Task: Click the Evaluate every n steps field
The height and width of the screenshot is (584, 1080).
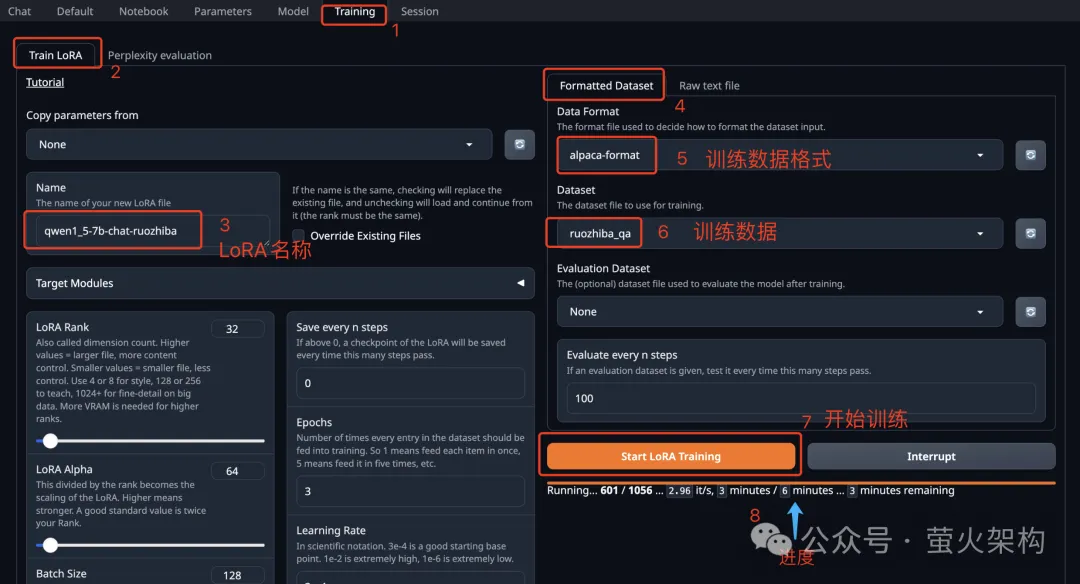Action: pos(800,398)
